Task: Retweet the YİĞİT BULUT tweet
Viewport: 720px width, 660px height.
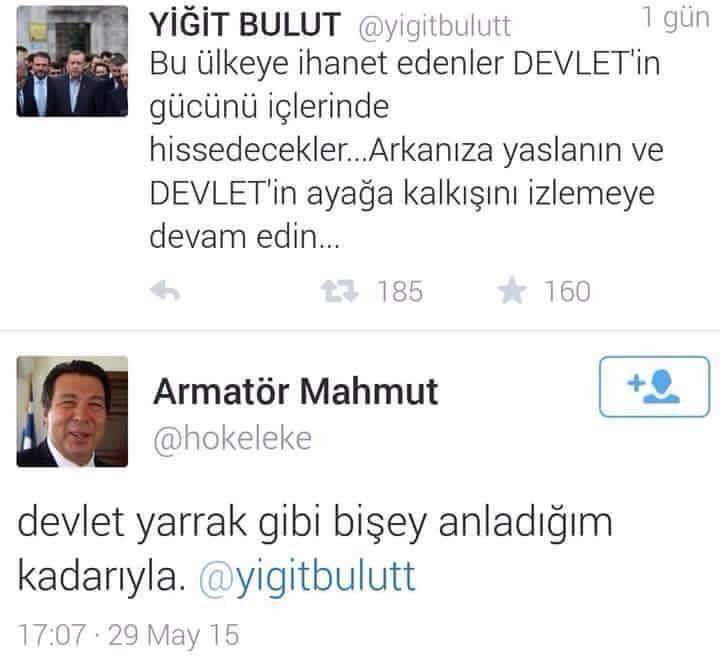Action: [x=339, y=291]
